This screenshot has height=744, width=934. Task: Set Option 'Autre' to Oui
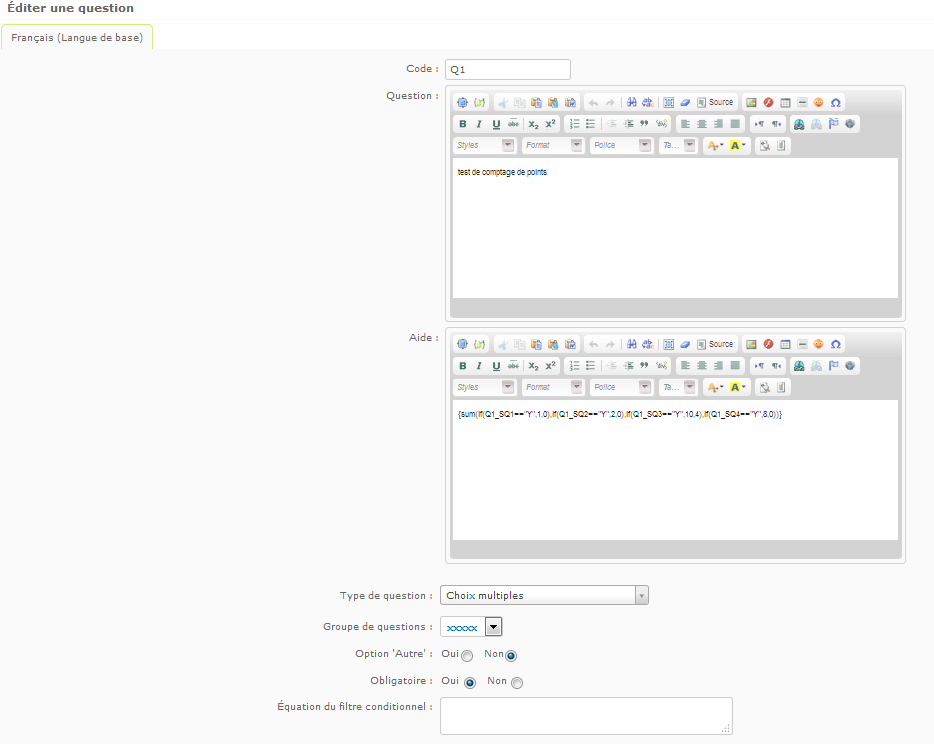click(x=467, y=656)
